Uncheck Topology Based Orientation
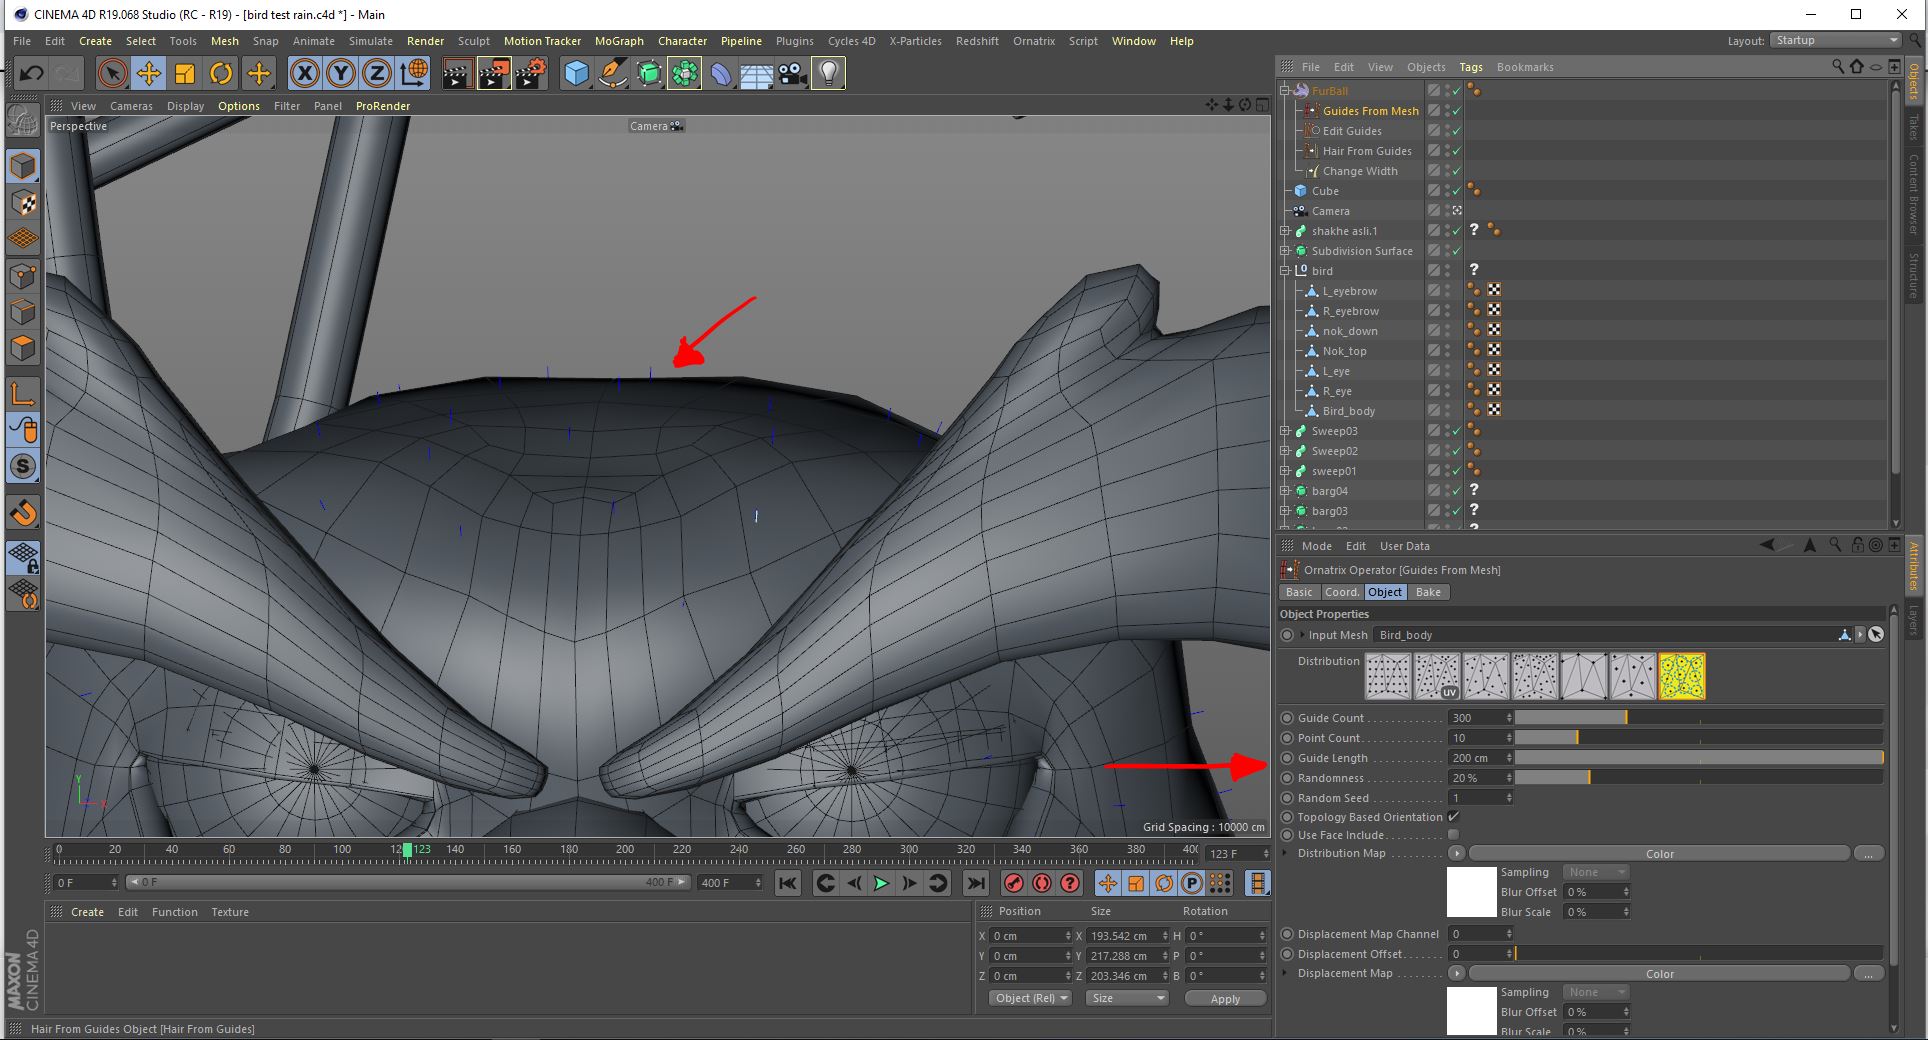Image resolution: width=1928 pixels, height=1040 pixels. pyautogui.click(x=1454, y=817)
